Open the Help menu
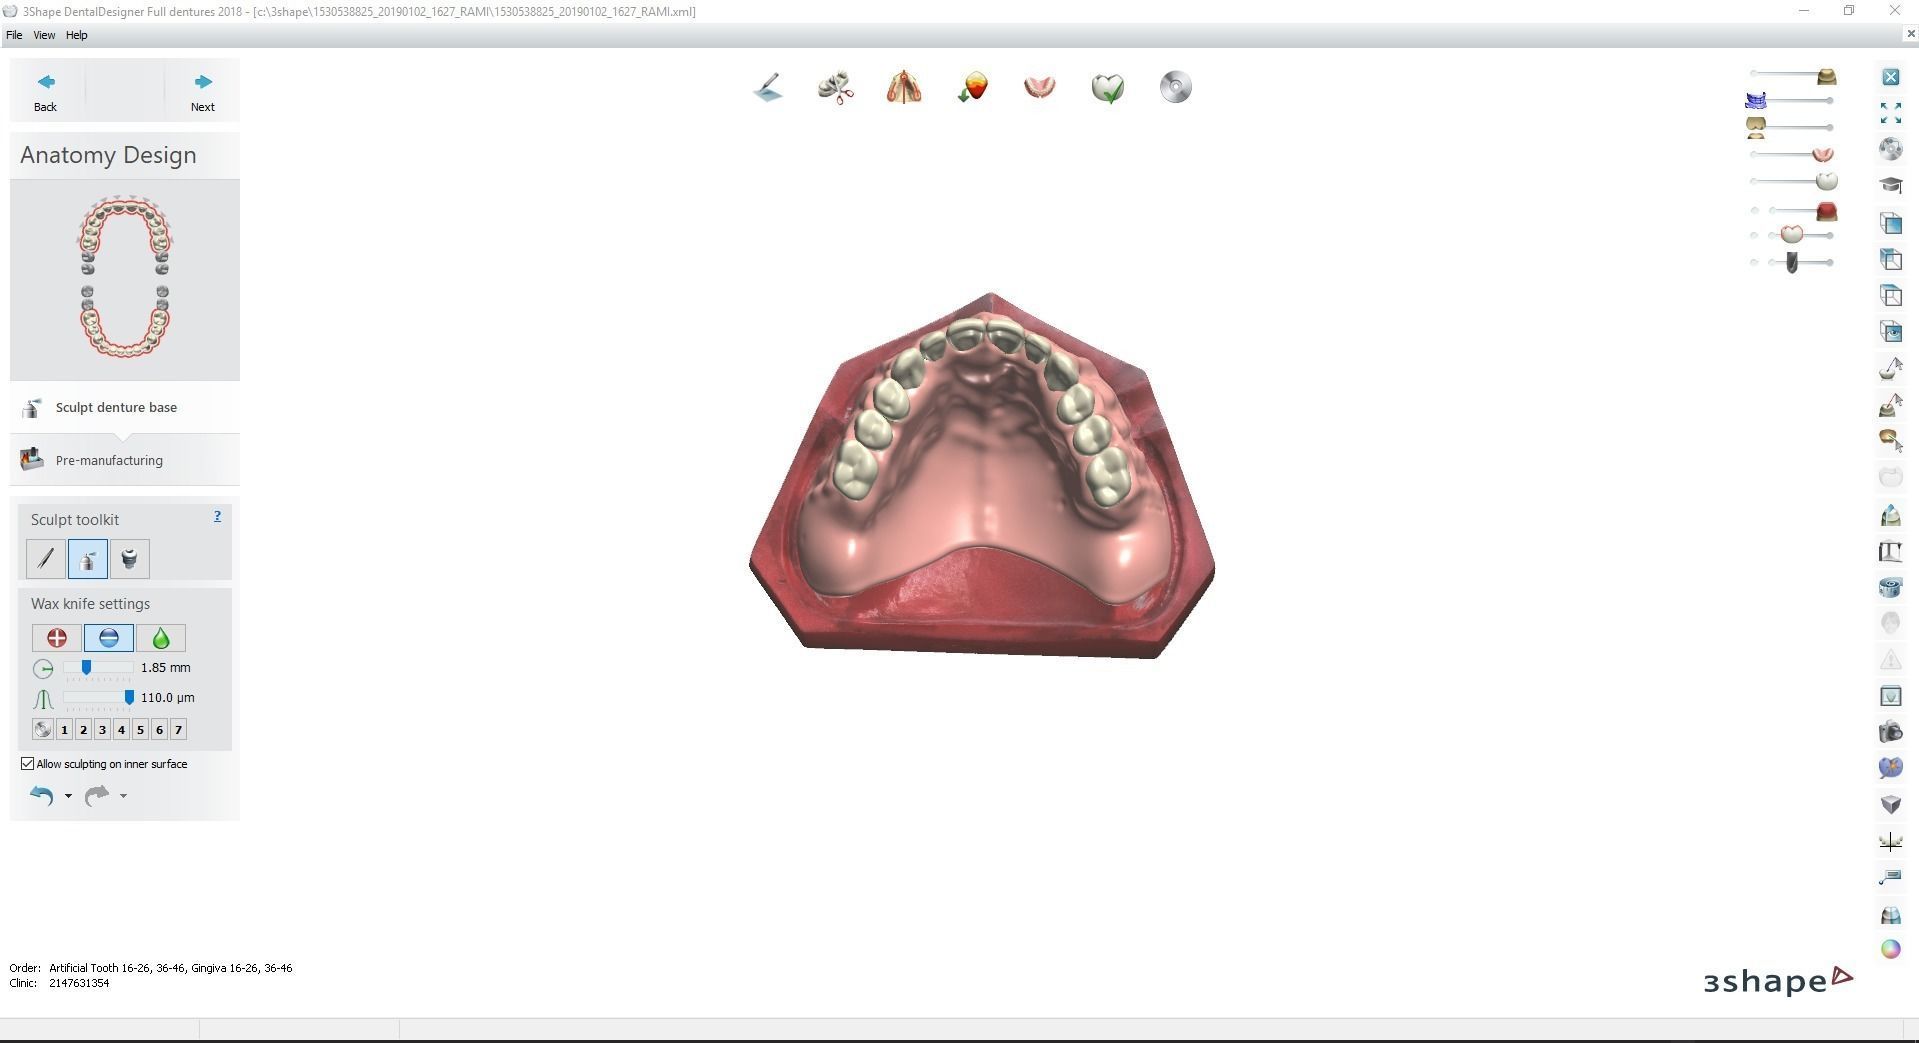Screen dimensions: 1919x1043 77,35
